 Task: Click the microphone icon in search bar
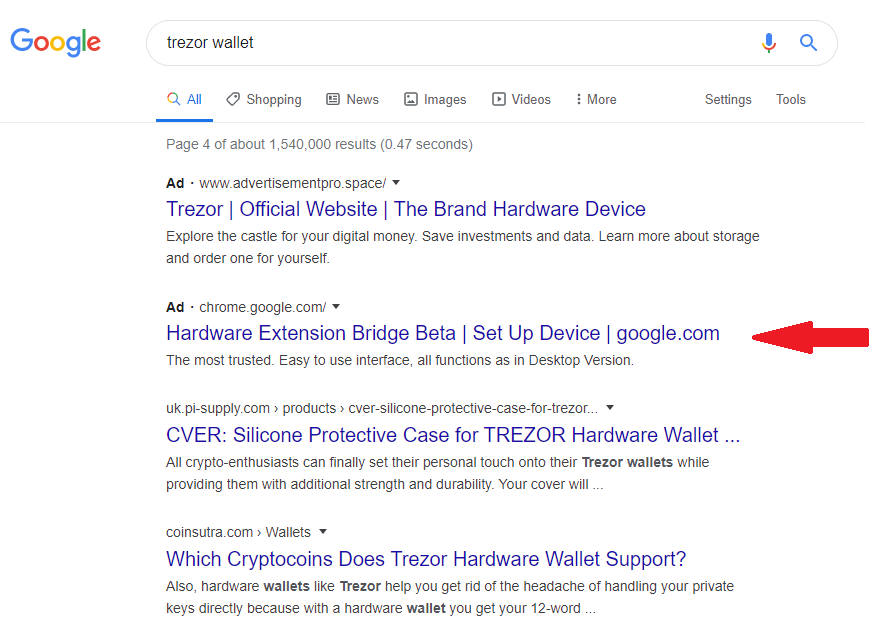pyautogui.click(x=768, y=43)
